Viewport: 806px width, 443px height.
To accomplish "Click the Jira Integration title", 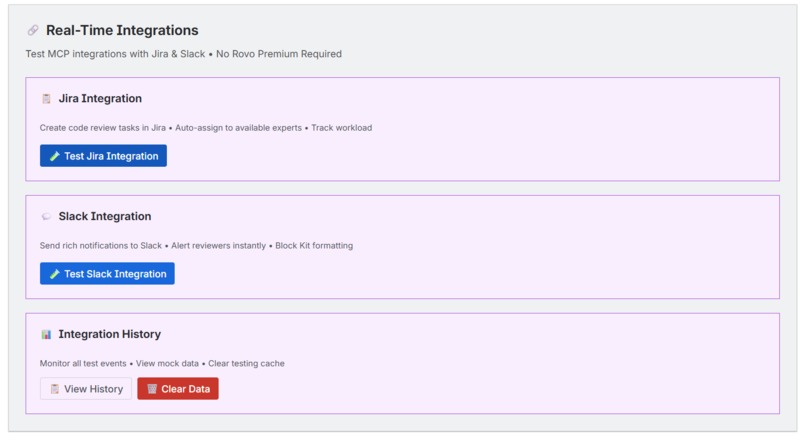I will click(x=100, y=98).
